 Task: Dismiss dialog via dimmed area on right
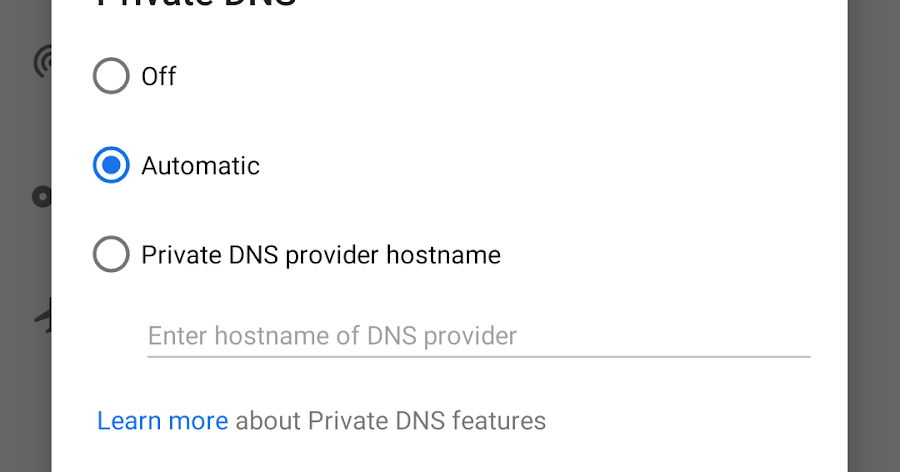874,236
